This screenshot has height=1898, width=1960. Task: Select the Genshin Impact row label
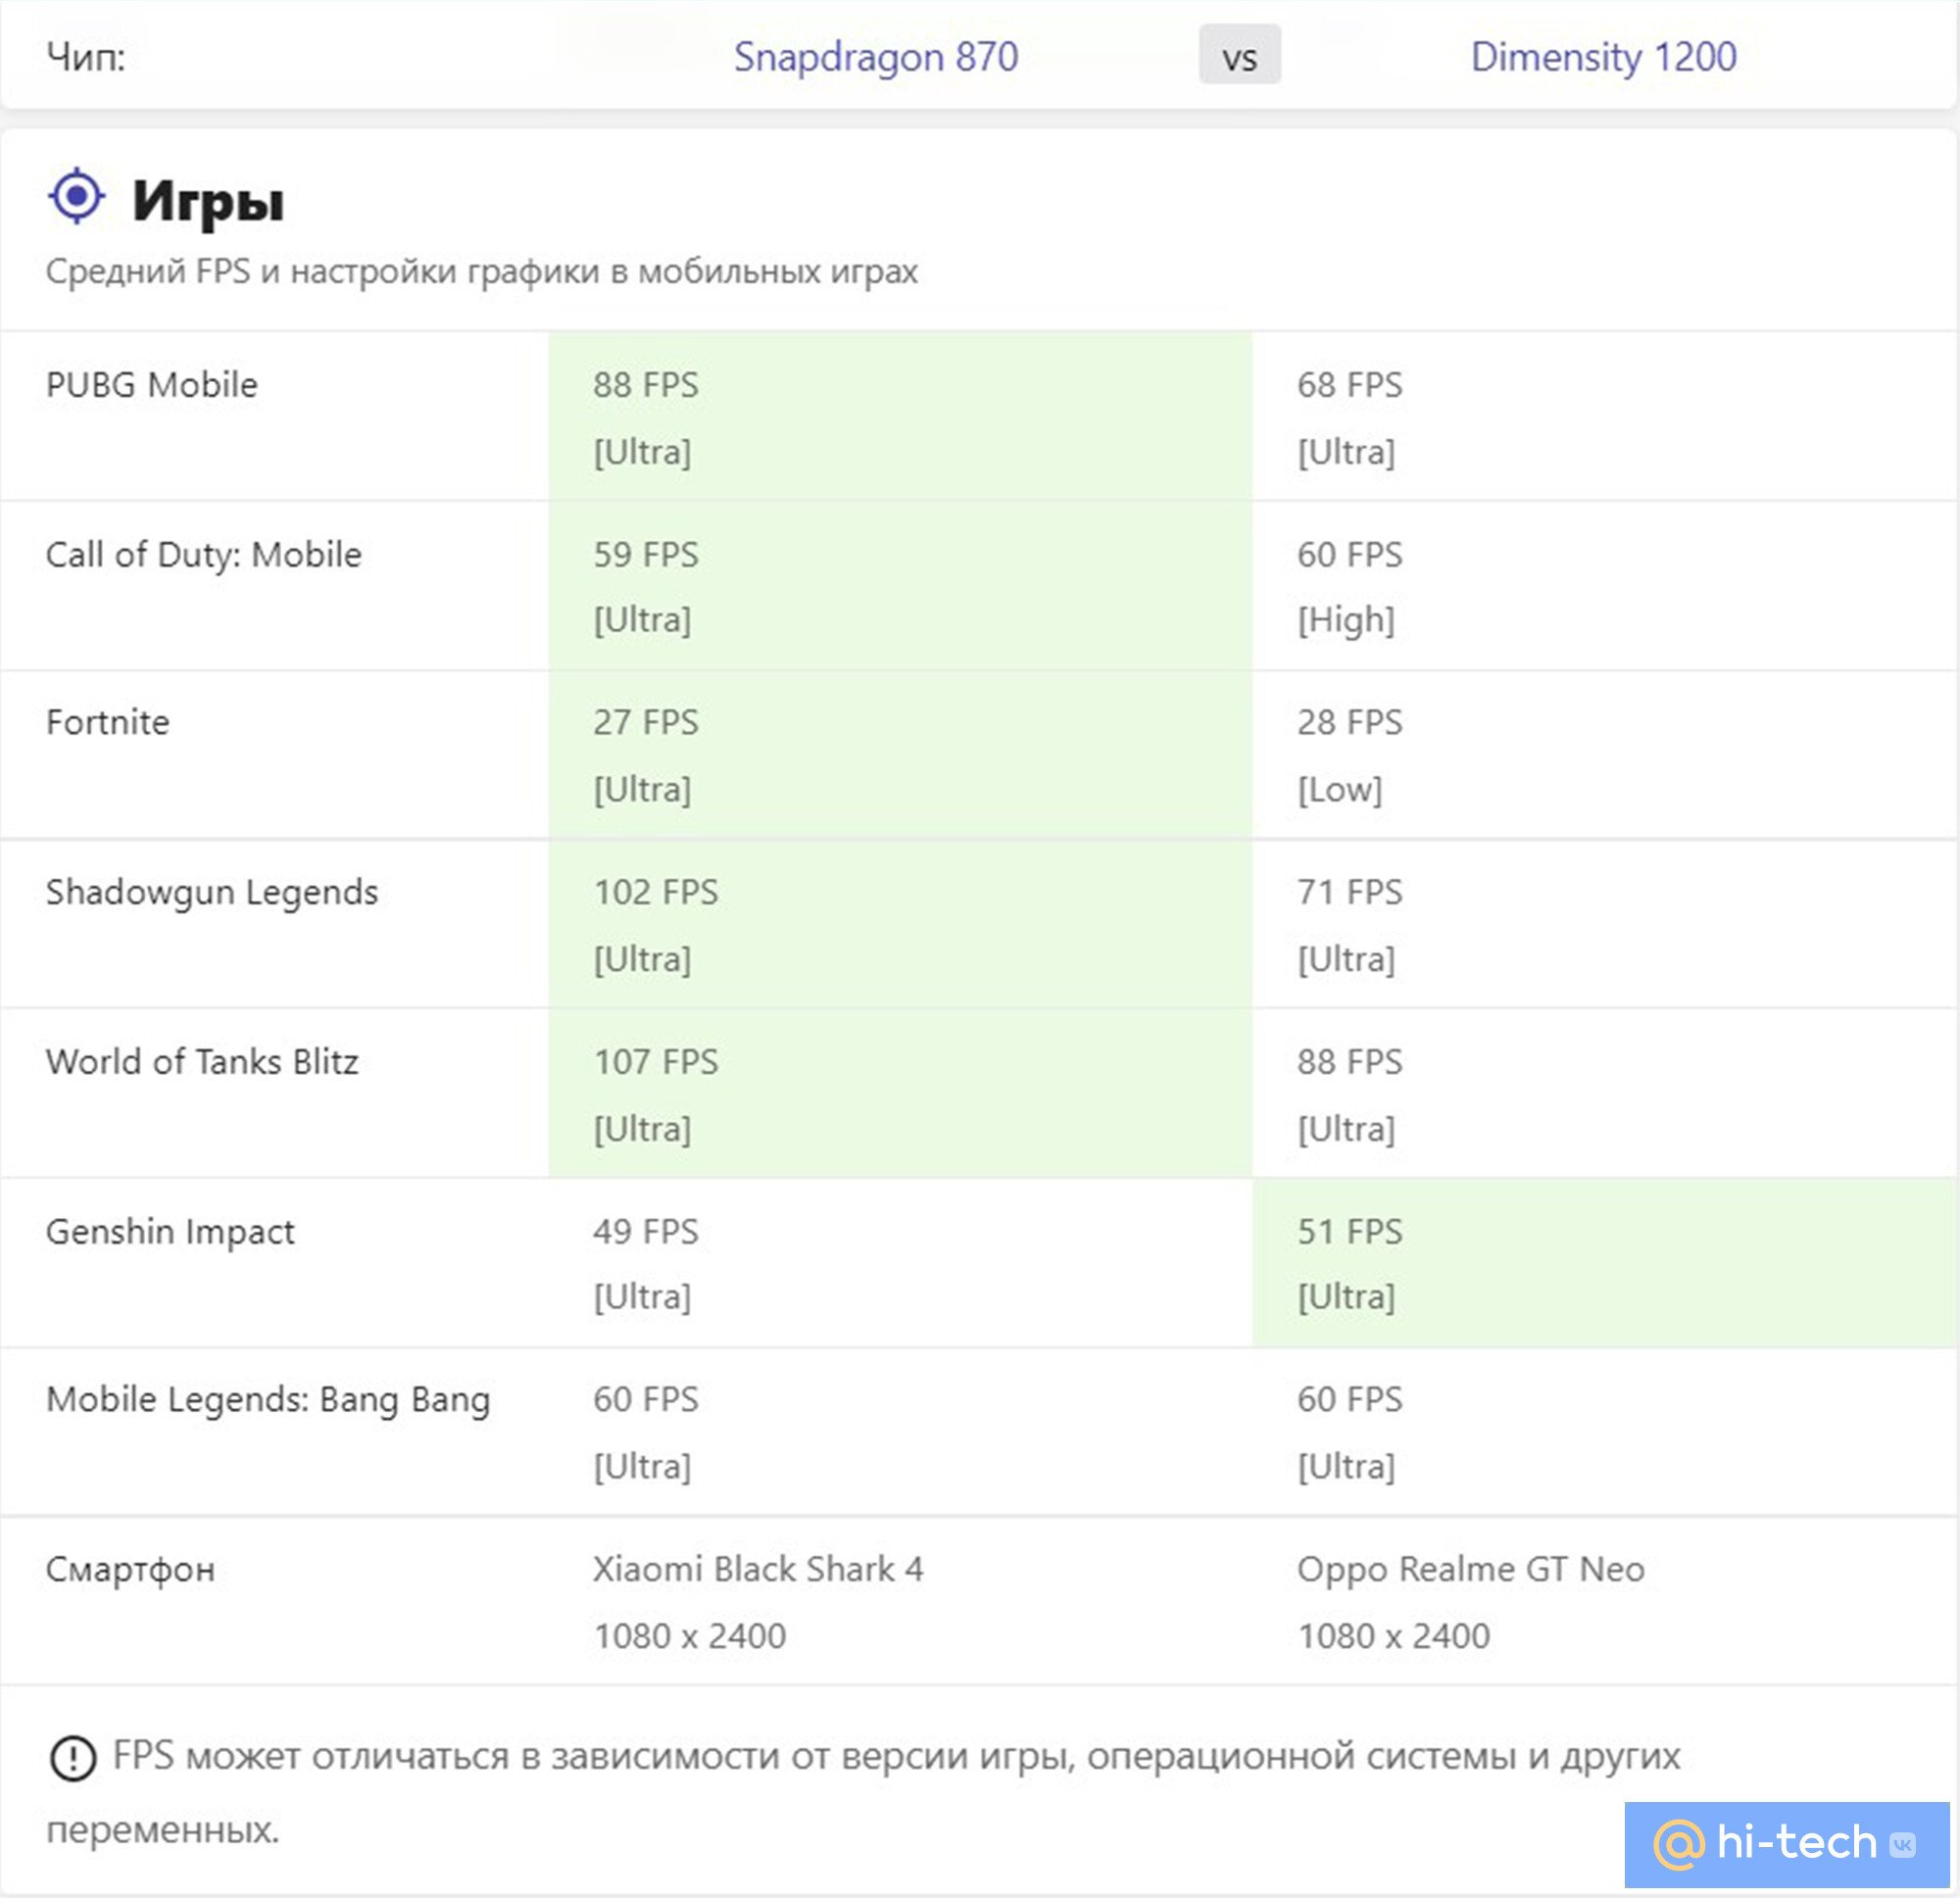[x=170, y=1232]
